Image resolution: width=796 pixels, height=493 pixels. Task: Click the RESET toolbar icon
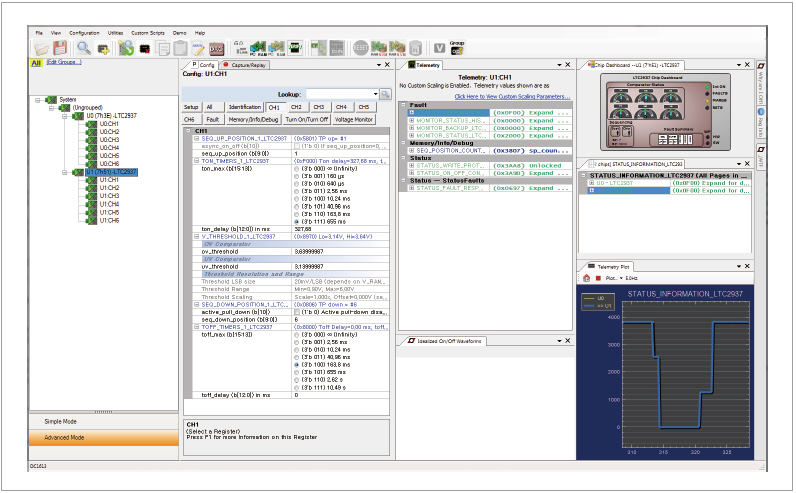(360, 47)
